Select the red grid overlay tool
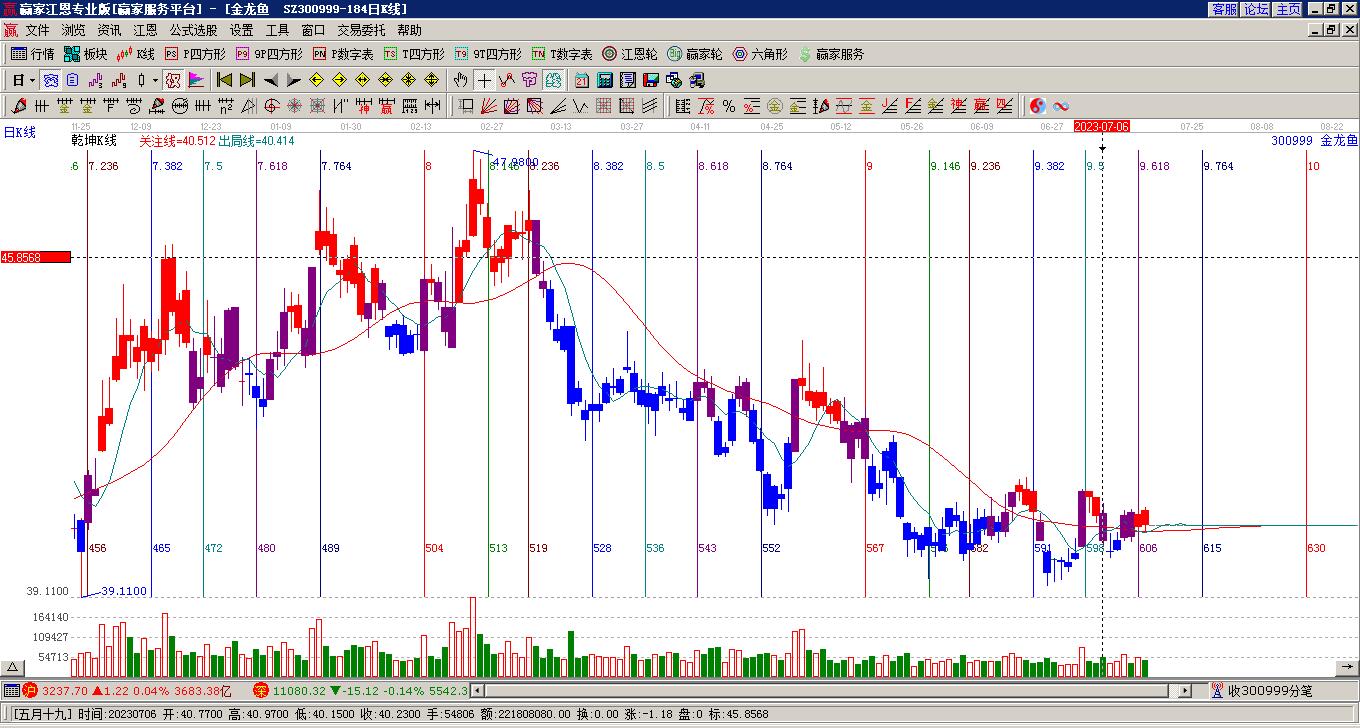This screenshot has height=728, width=1360. [604, 106]
